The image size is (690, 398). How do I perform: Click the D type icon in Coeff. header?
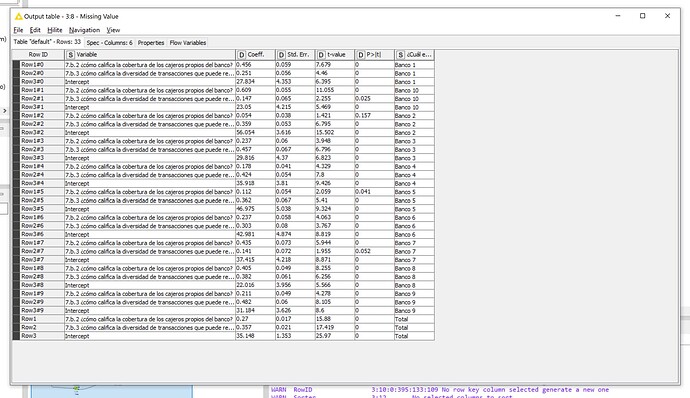(242, 55)
